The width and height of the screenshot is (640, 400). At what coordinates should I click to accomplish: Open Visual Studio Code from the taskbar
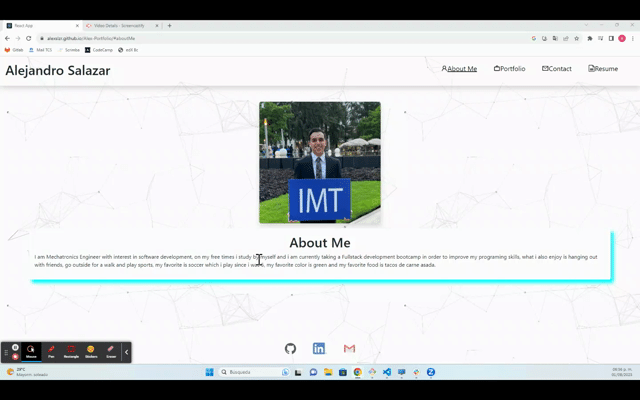[x=387, y=372]
